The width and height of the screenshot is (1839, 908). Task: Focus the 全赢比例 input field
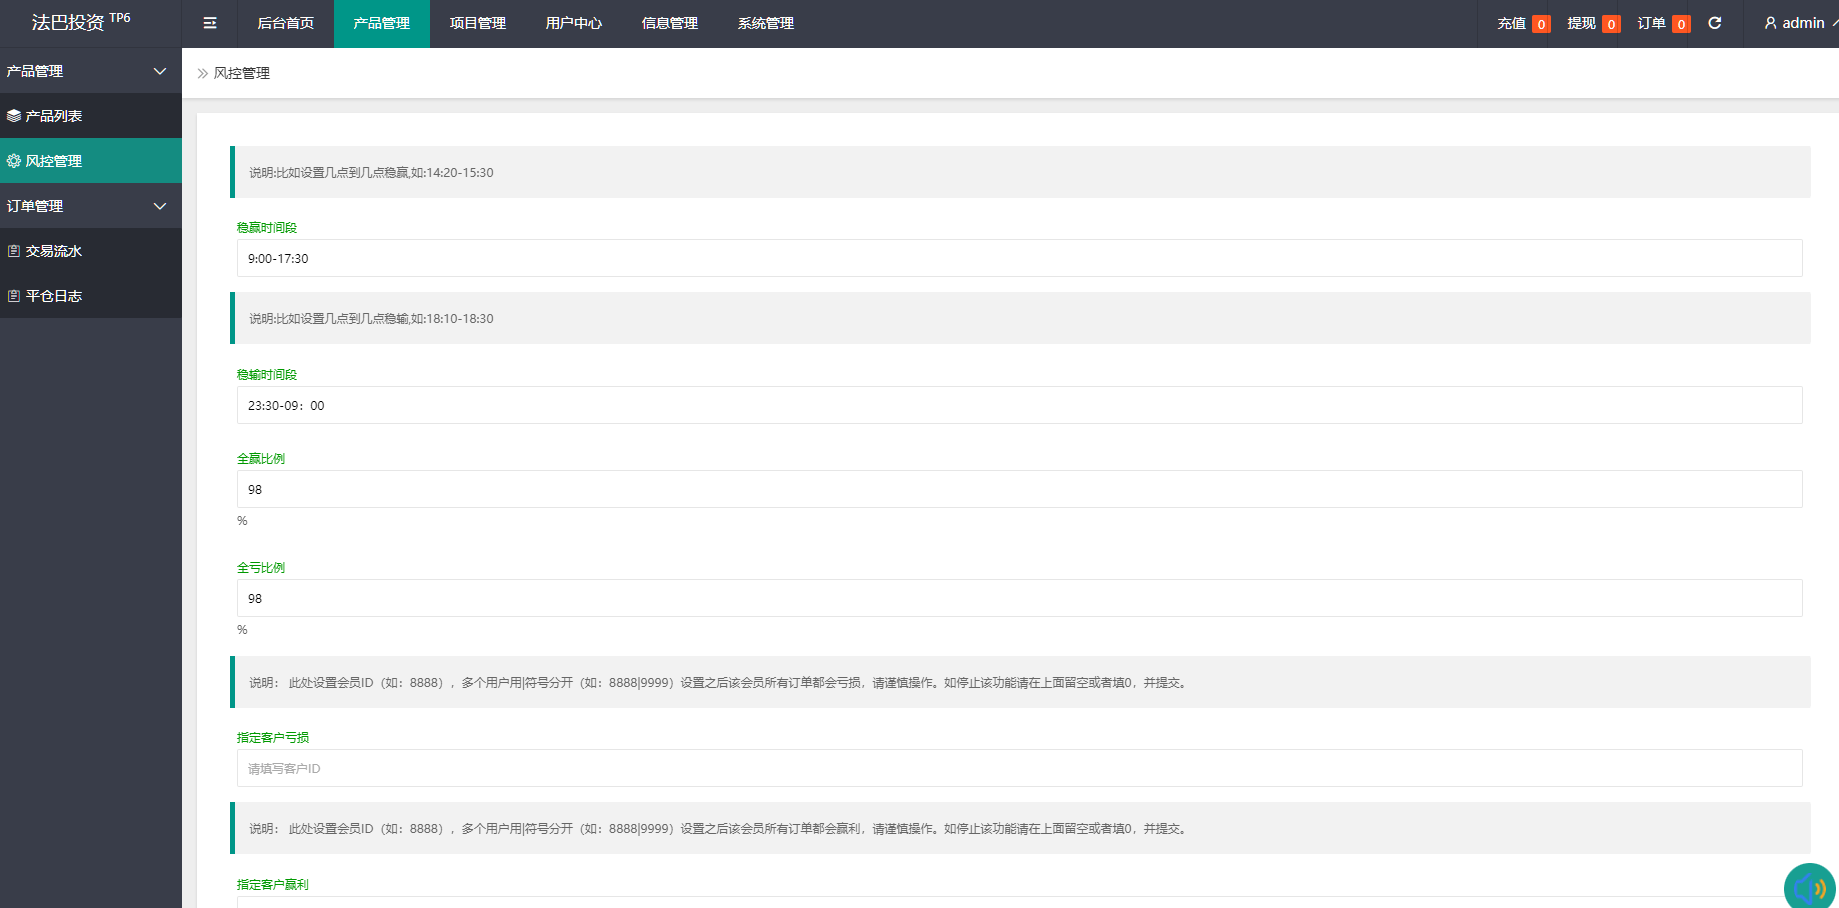click(x=1019, y=489)
